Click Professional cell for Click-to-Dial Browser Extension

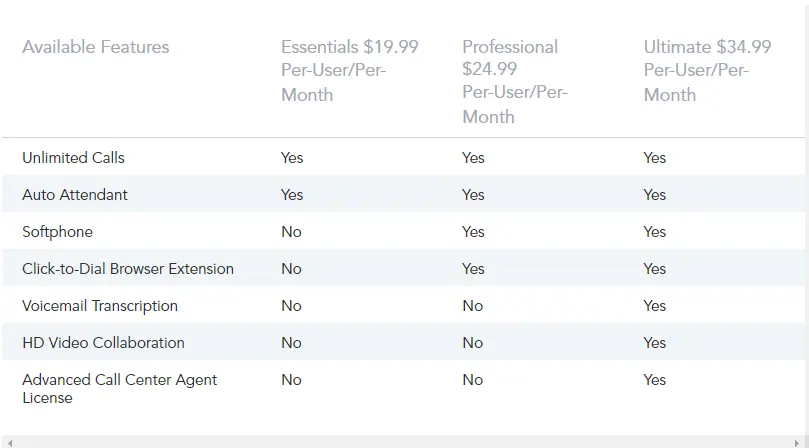click(473, 269)
